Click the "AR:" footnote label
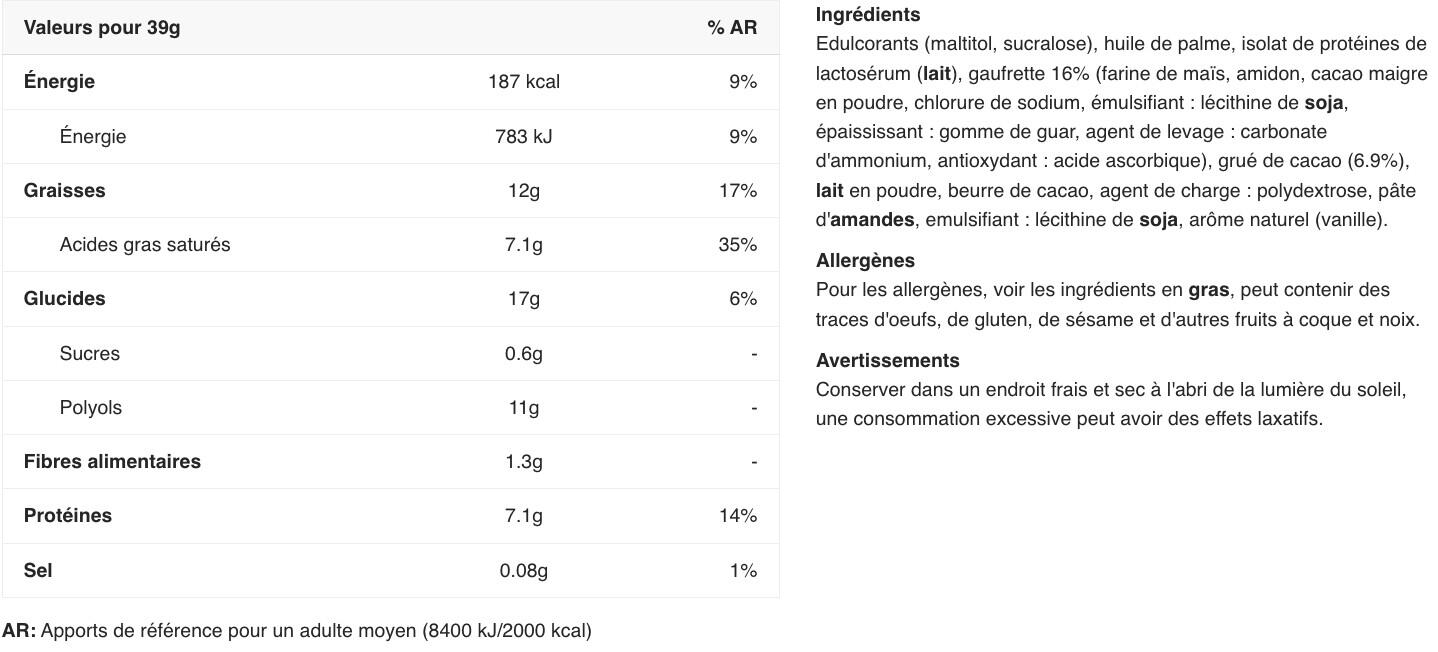This screenshot has width=1438, height=652. click(x=19, y=631)
